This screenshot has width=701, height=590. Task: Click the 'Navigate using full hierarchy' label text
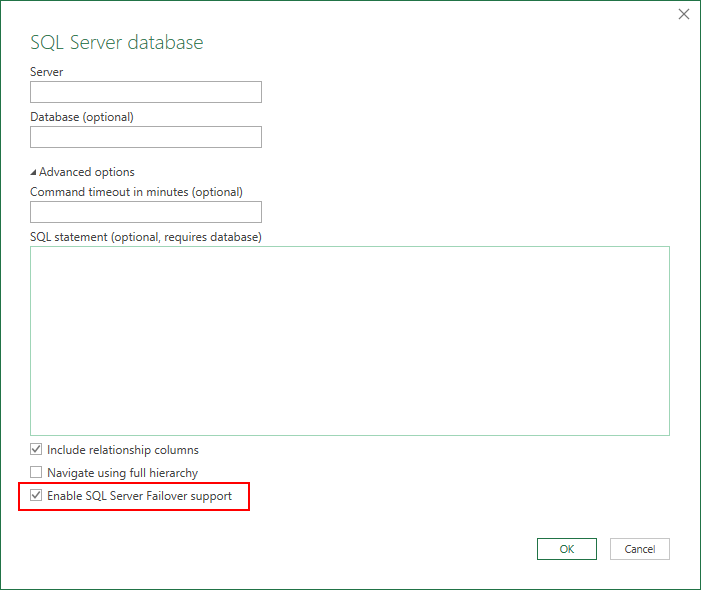pyautogui.click(x=122, y=473)
